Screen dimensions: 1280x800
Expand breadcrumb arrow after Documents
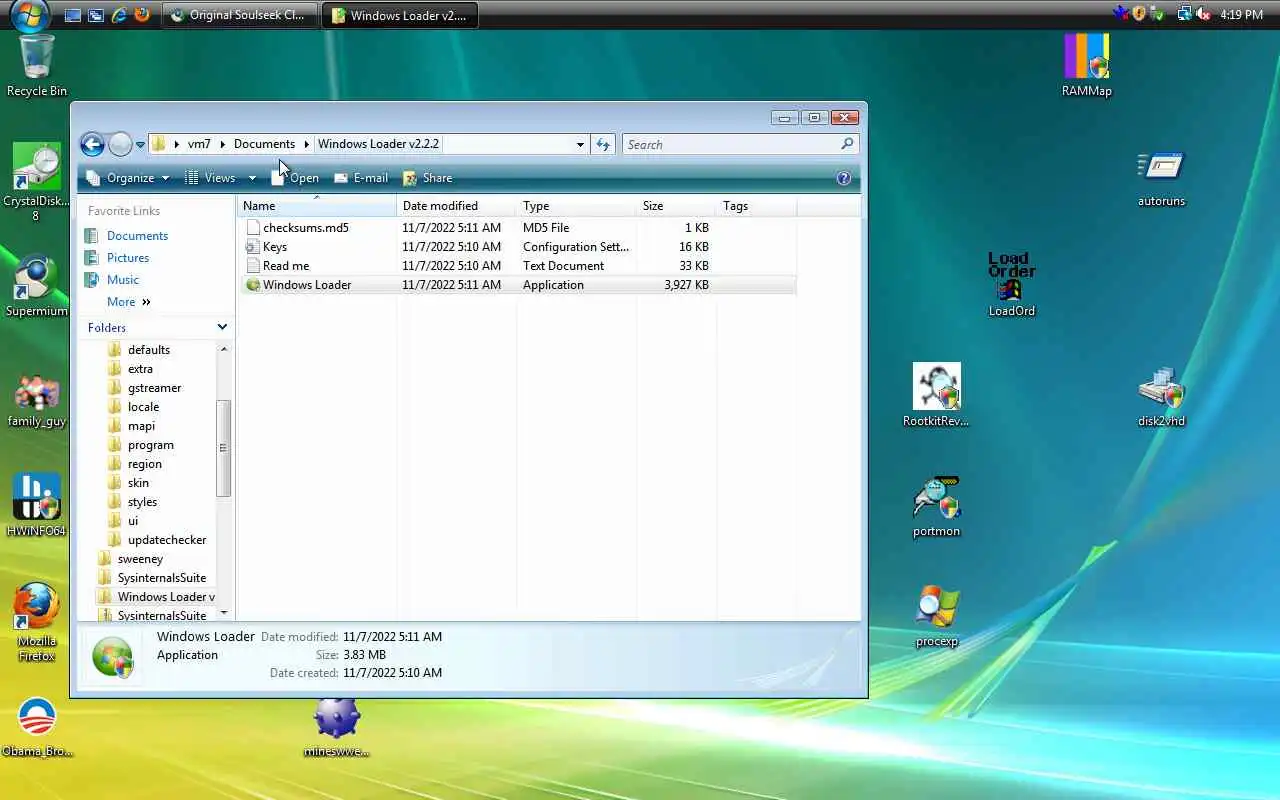click(x=307, y=144)
